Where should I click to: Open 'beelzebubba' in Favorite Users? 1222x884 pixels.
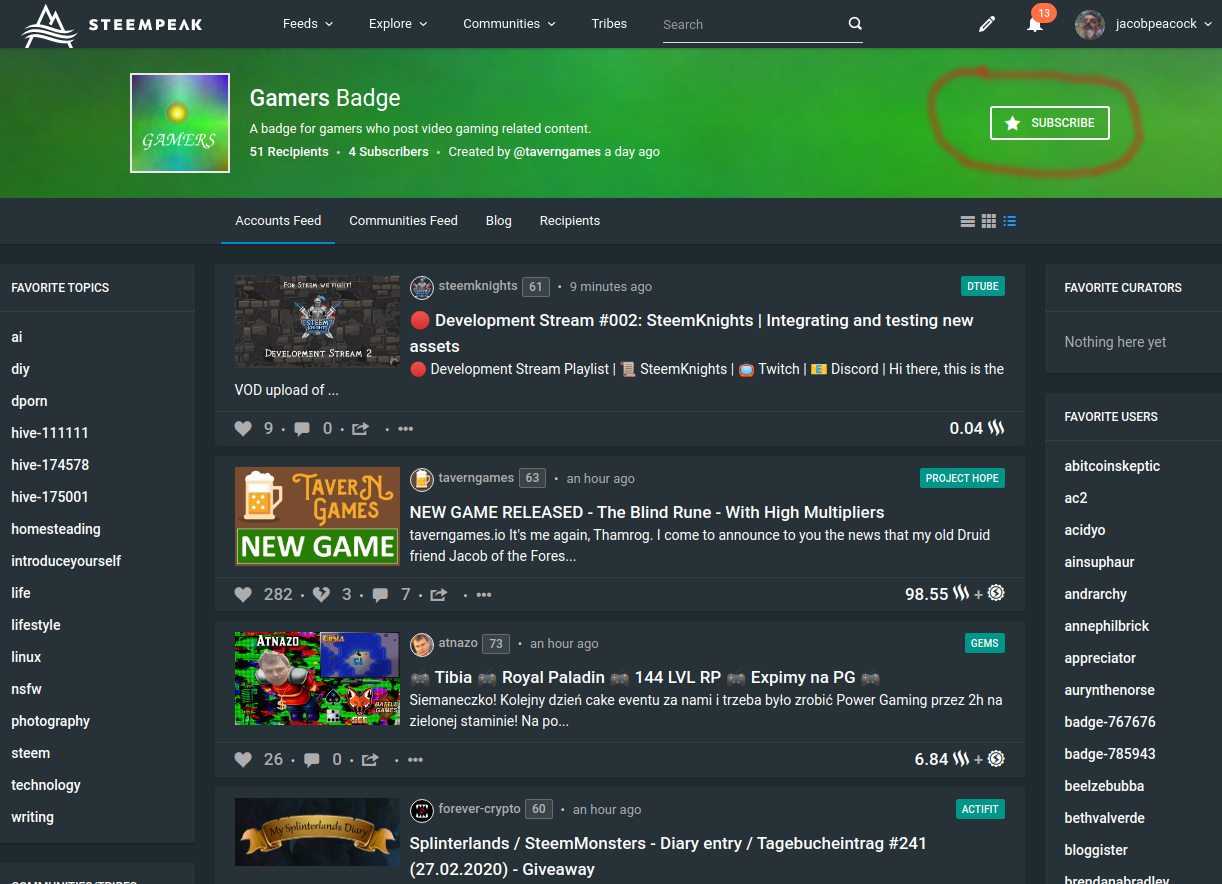pyautogui.click(x=1104, y=786)
